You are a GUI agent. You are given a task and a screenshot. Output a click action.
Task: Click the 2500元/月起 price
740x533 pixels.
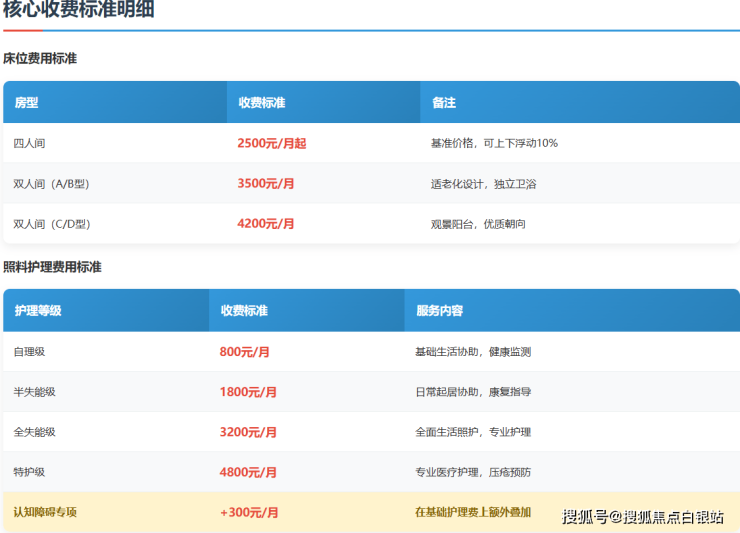tap(272, 143)
